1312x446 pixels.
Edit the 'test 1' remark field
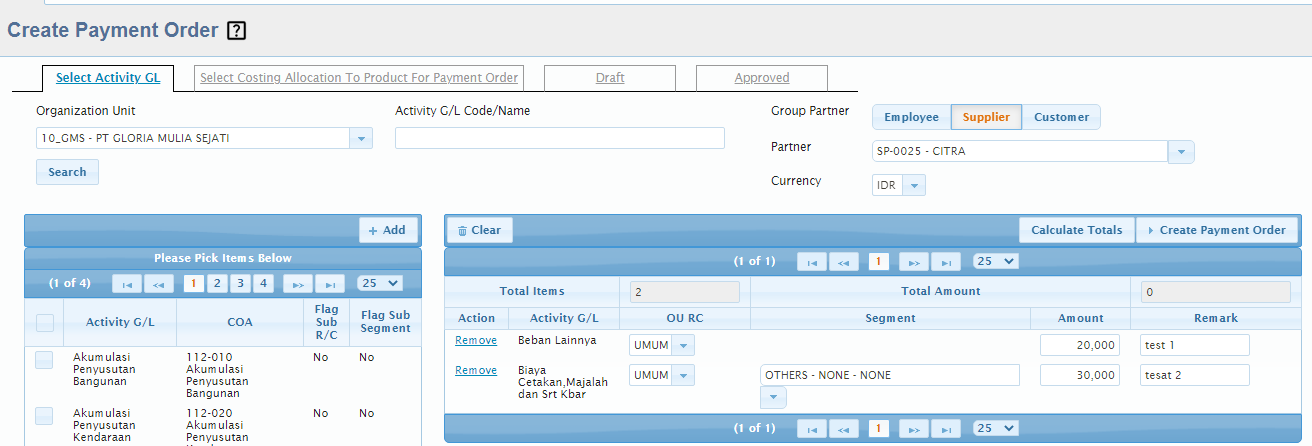tap(1195, 345)
